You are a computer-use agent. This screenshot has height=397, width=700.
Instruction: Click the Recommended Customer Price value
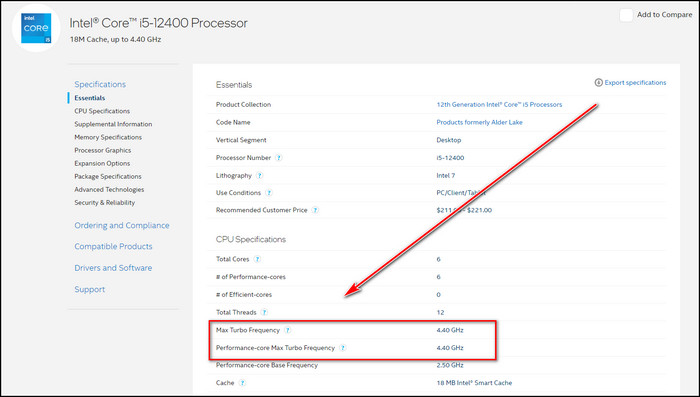point(464,210)
